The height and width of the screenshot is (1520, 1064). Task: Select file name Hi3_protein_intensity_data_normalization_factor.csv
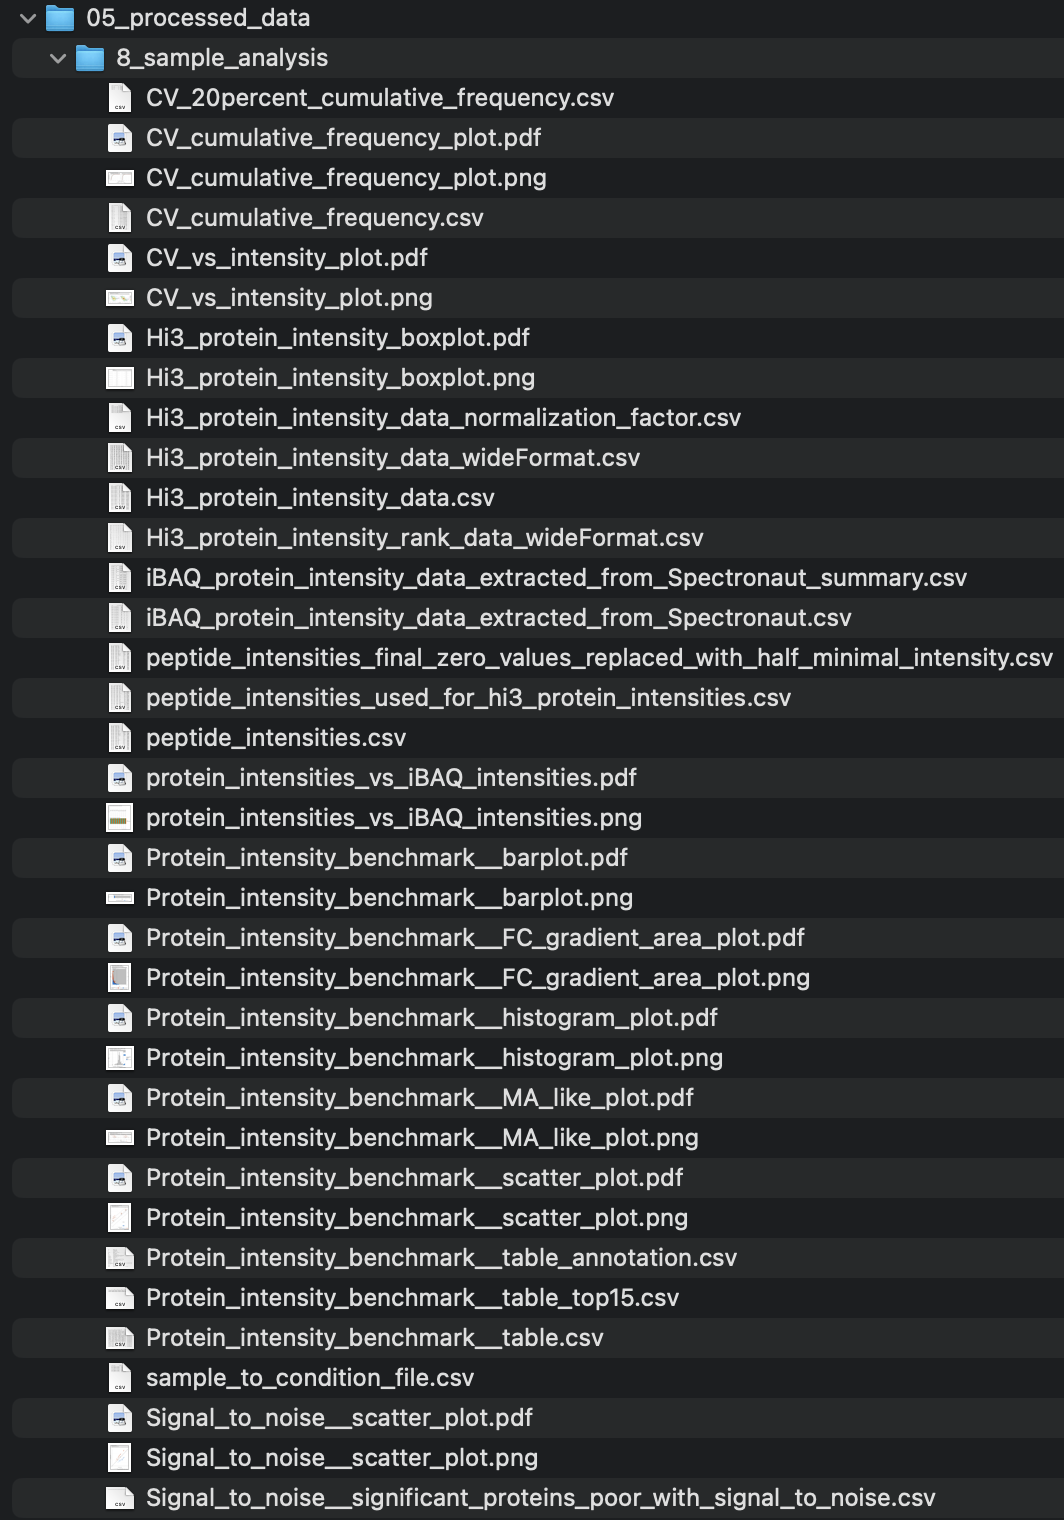coord(444,418)
